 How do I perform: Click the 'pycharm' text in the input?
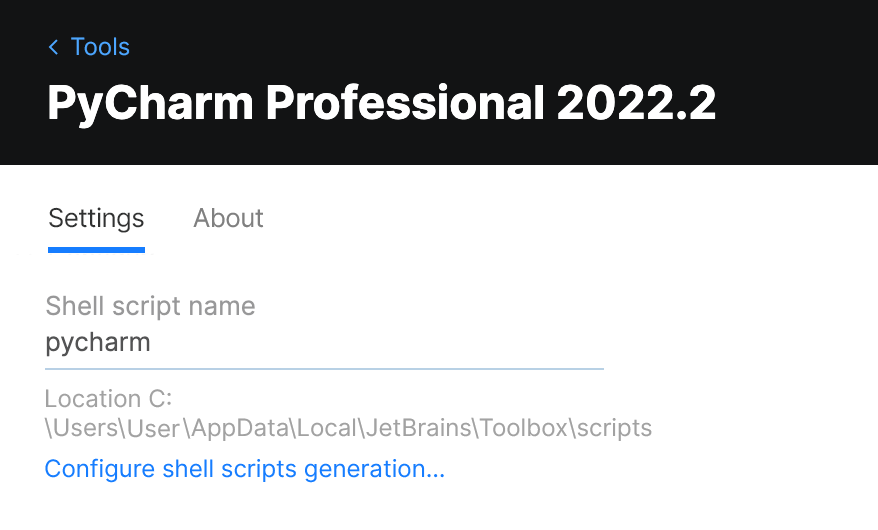pyautogui.click(x=98, y=343)
